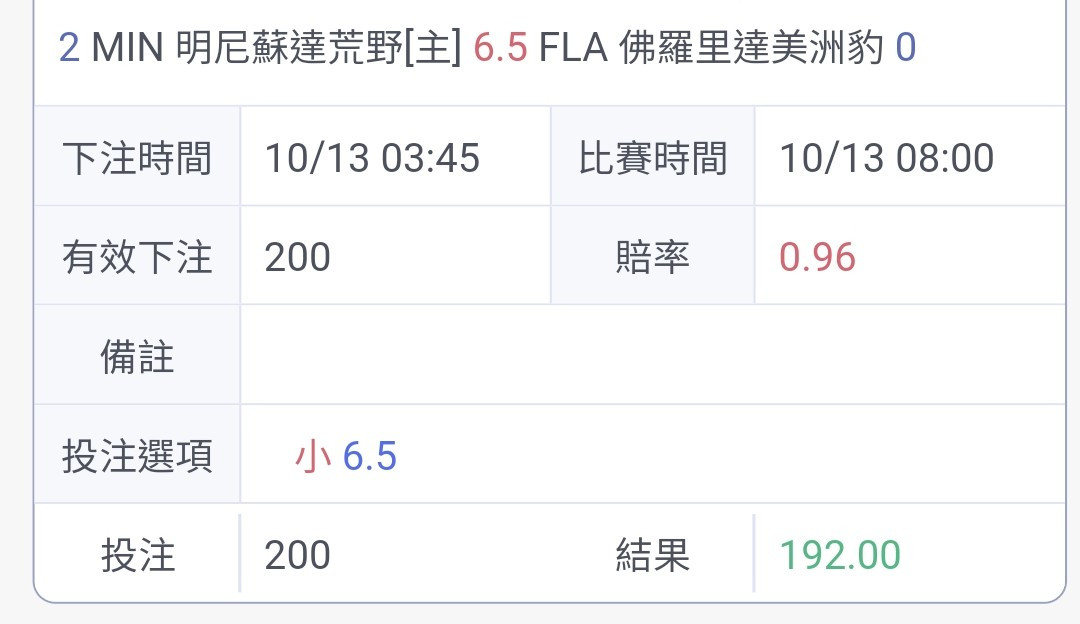This screenshot has width=1080, height=624.
Task: Click the 賠率 label cell
Action: pos(652,256)
